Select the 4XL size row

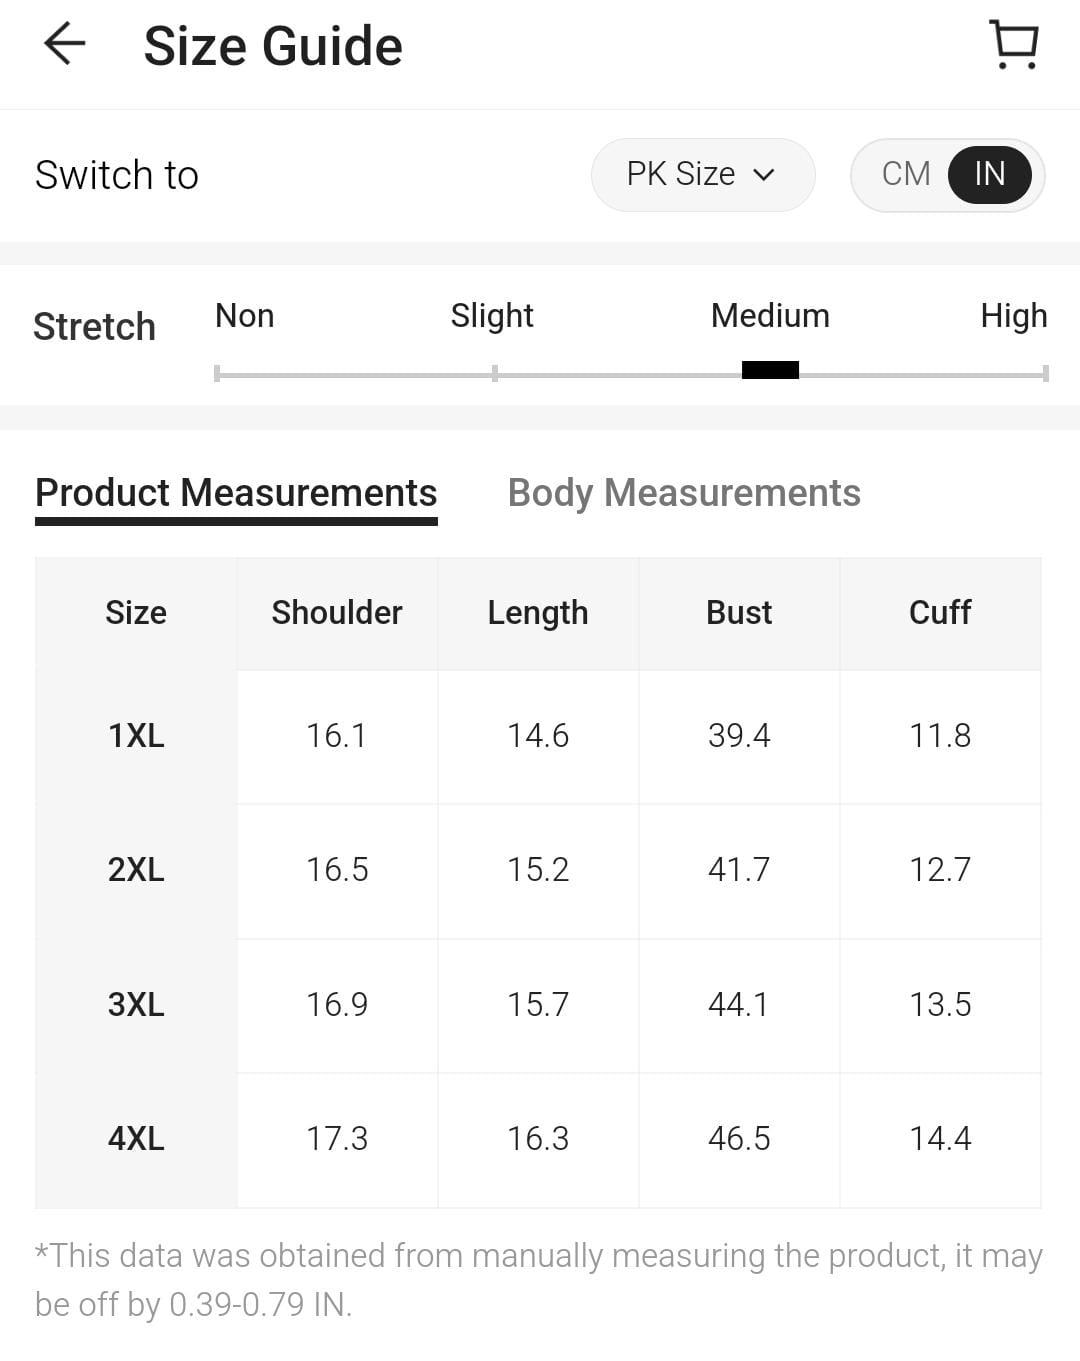136,1139
